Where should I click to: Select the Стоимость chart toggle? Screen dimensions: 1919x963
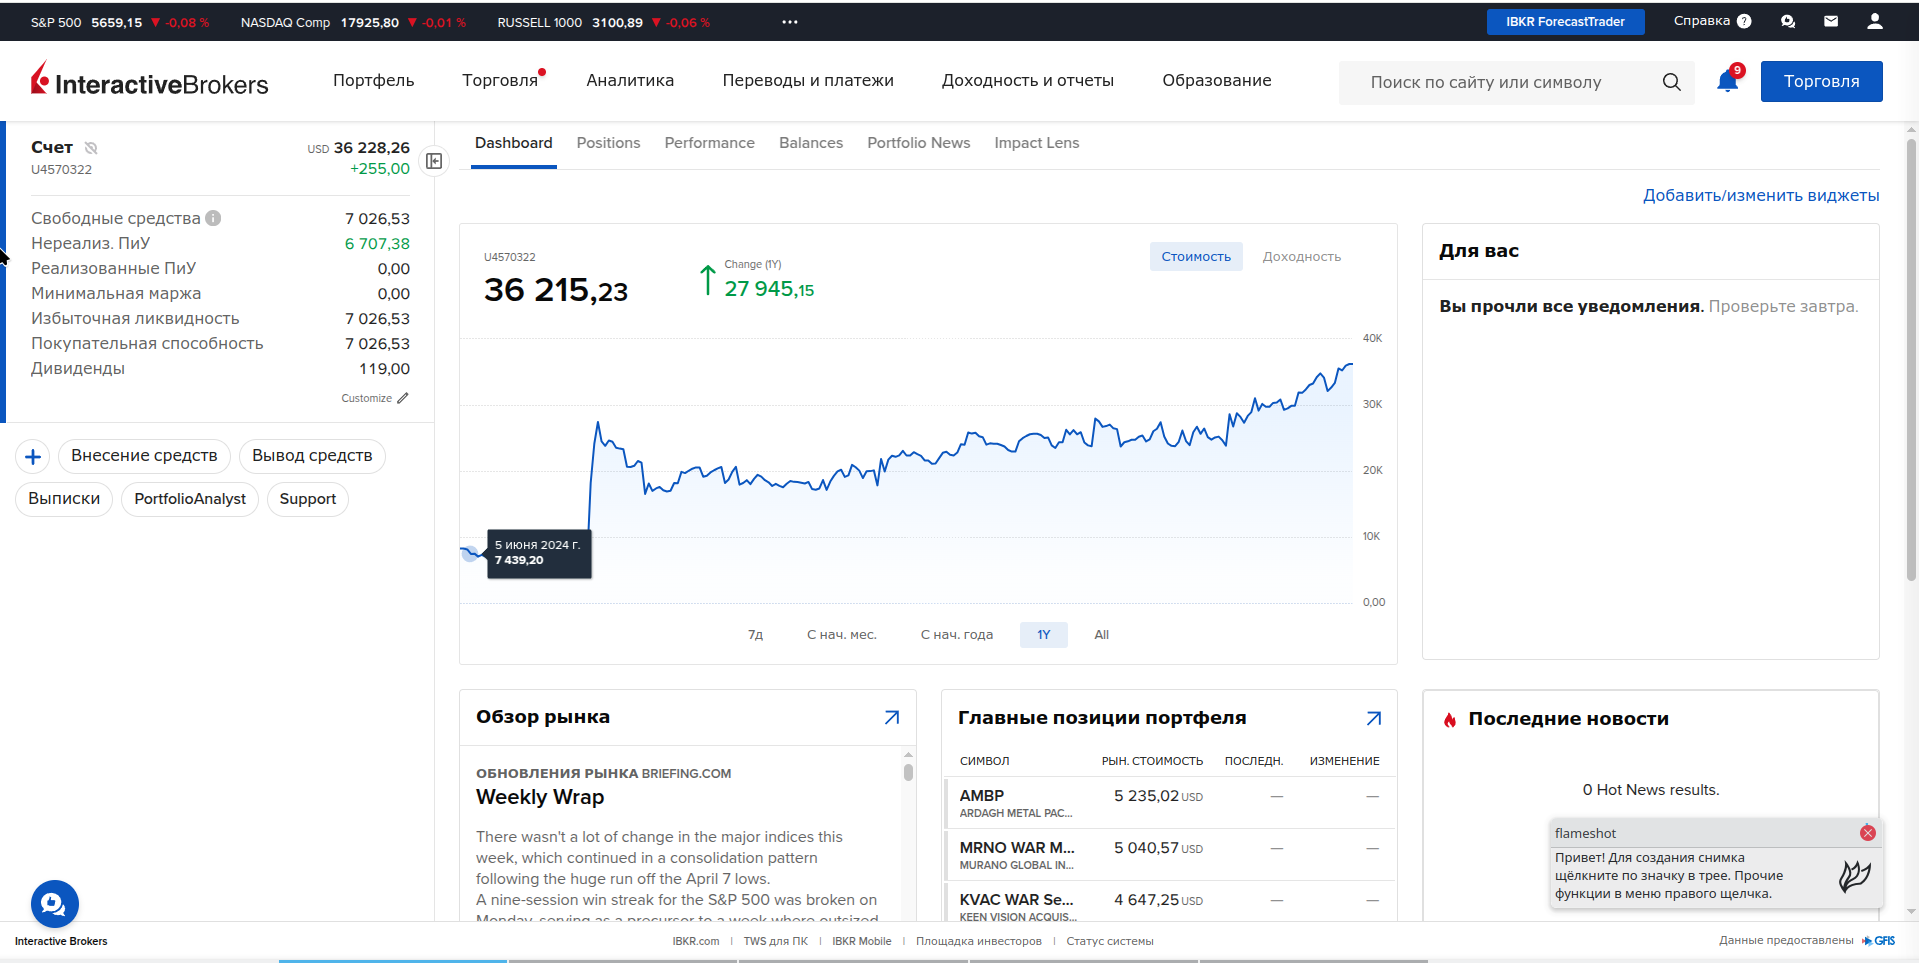point(1196,257)
